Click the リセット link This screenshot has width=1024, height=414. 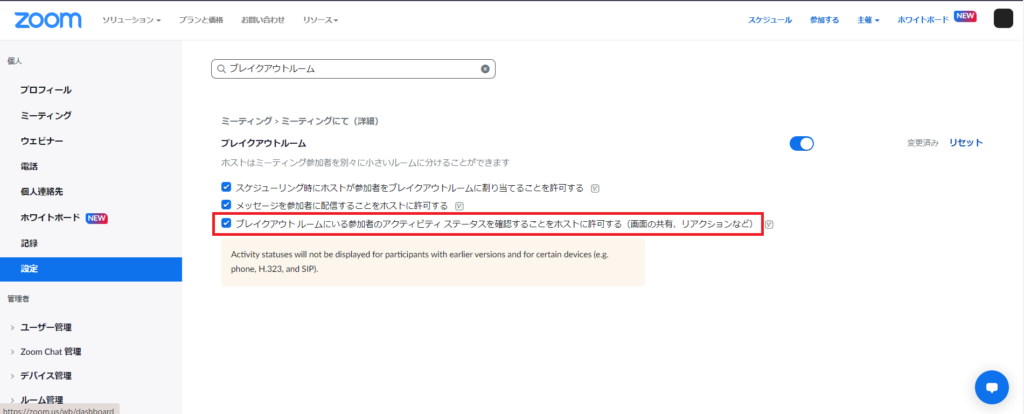point(965,143)
